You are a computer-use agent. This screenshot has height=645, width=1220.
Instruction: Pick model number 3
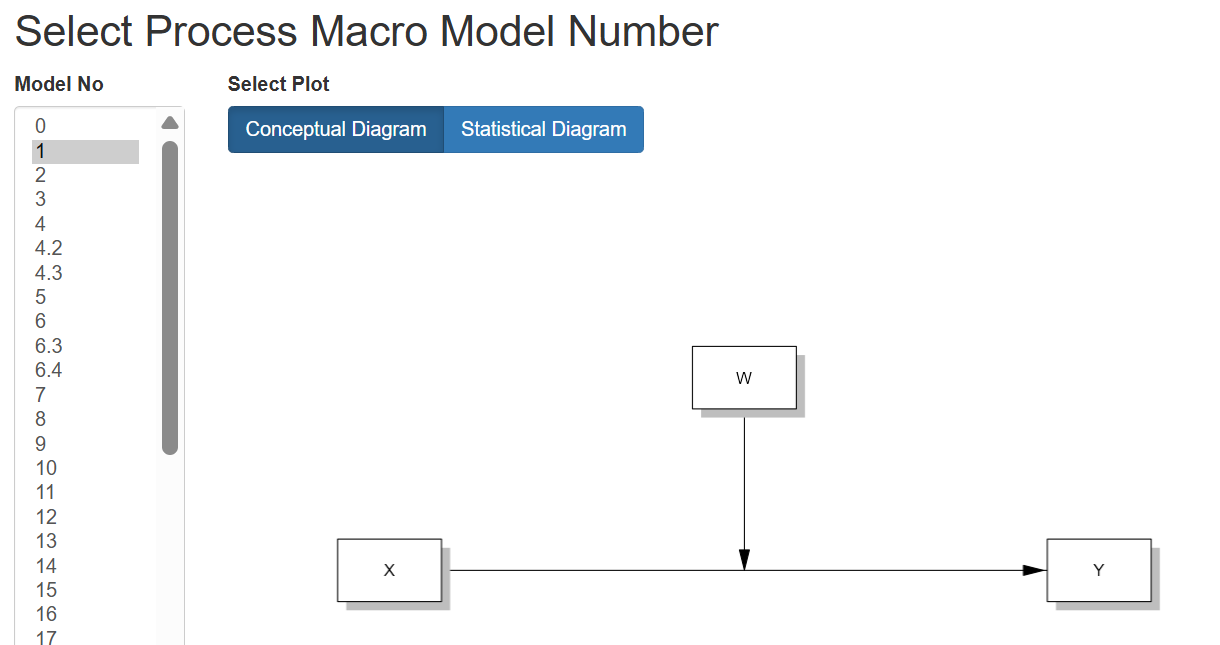41,199
